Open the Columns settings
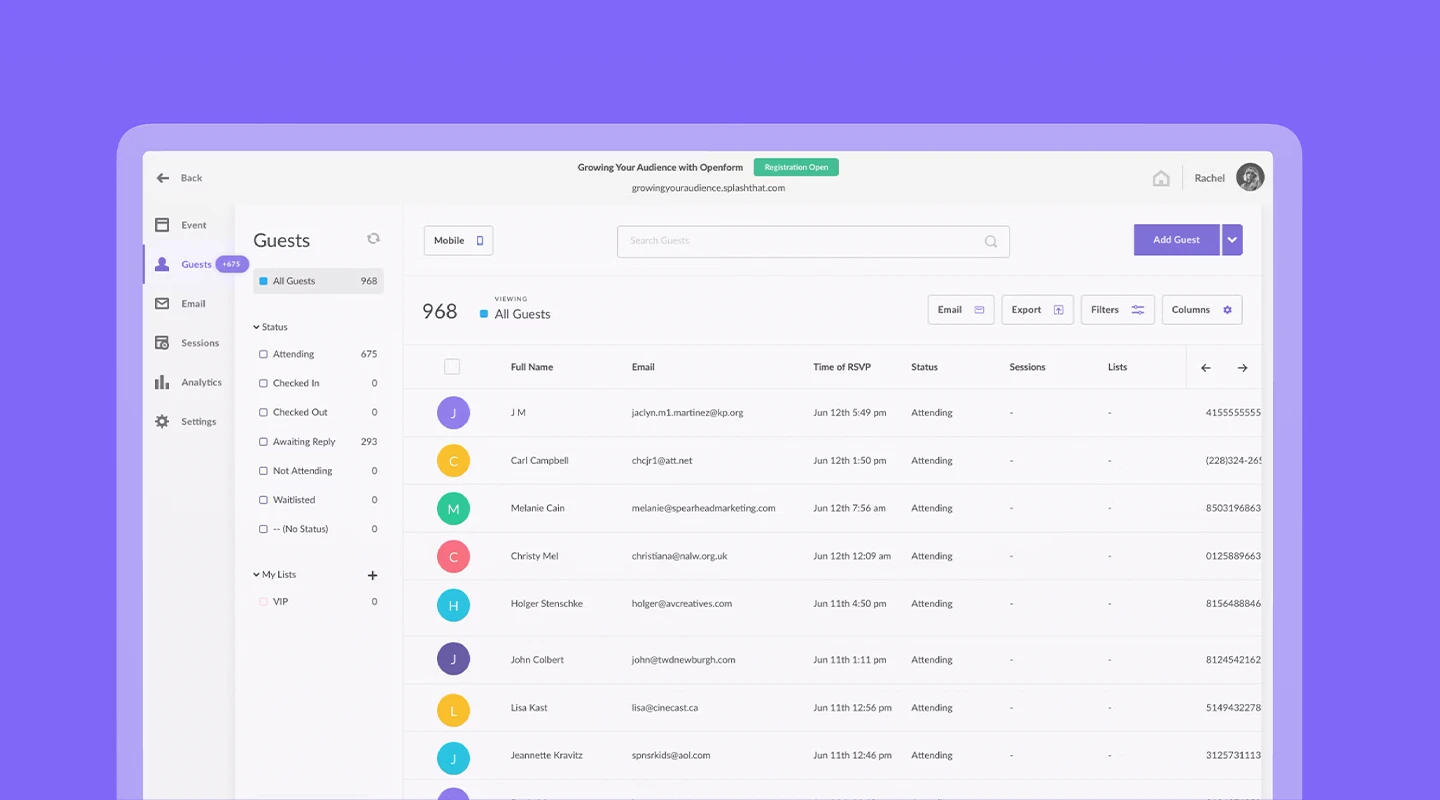 tap(1201, 309)
